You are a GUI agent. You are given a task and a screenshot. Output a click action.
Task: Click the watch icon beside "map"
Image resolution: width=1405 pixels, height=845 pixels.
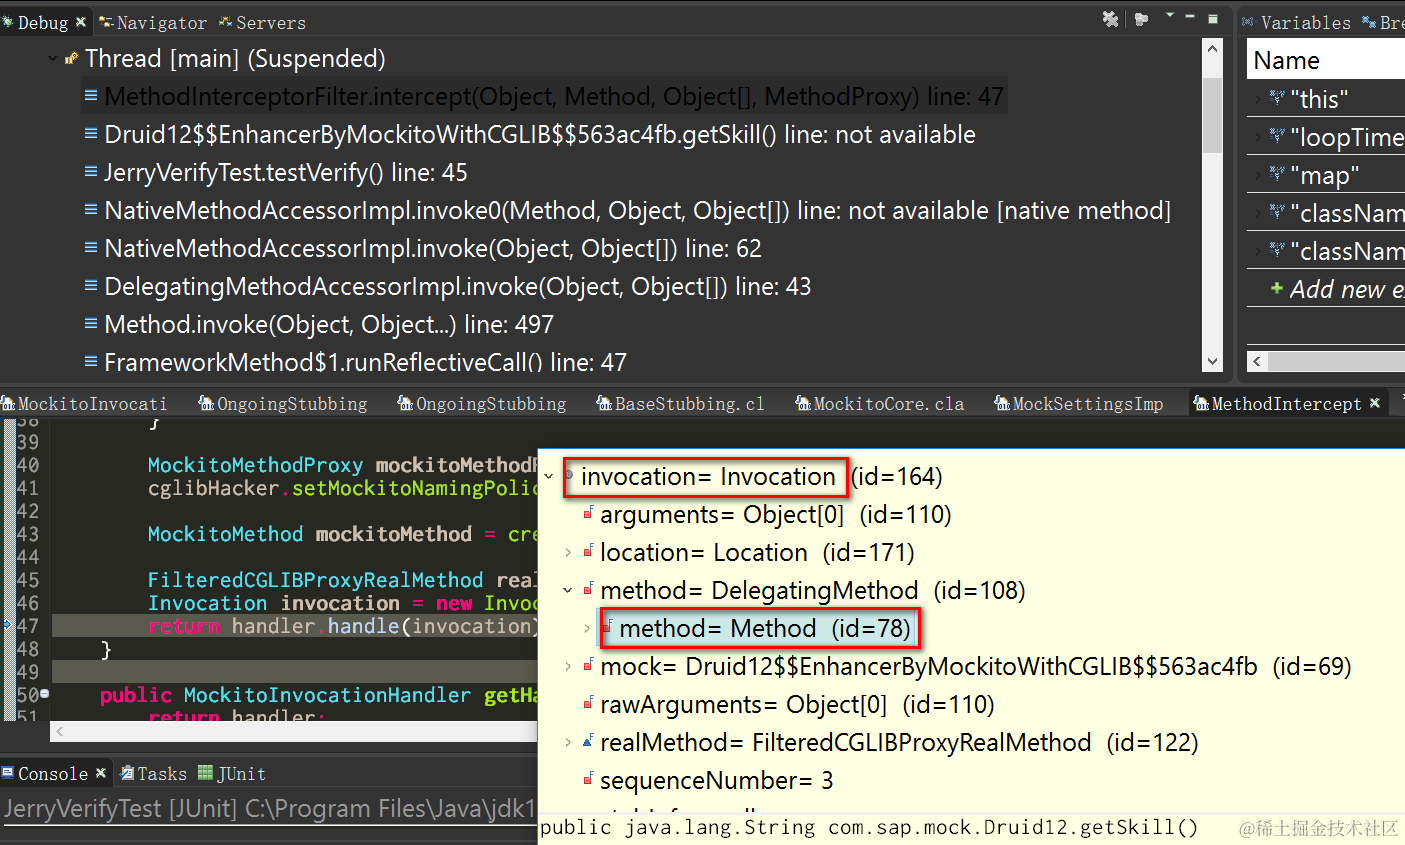tap(1277, 174)
